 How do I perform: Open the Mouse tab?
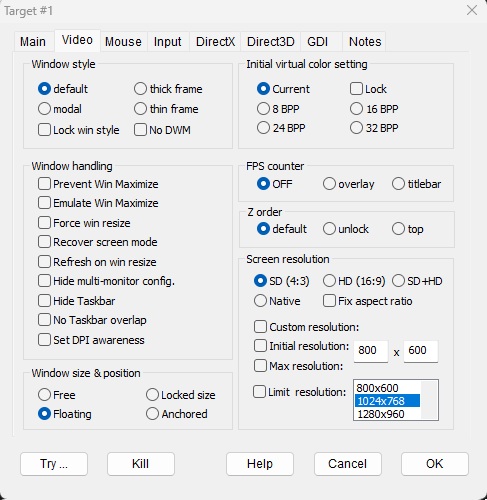point(123,42)
